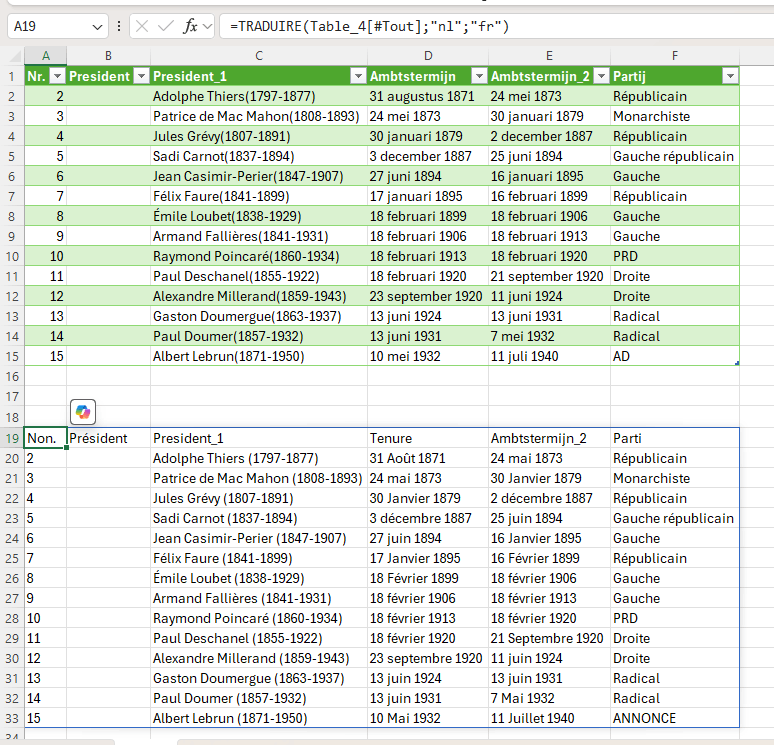Select column C header
This screenshot has width=774, height=745.
(x=259, y=56)
